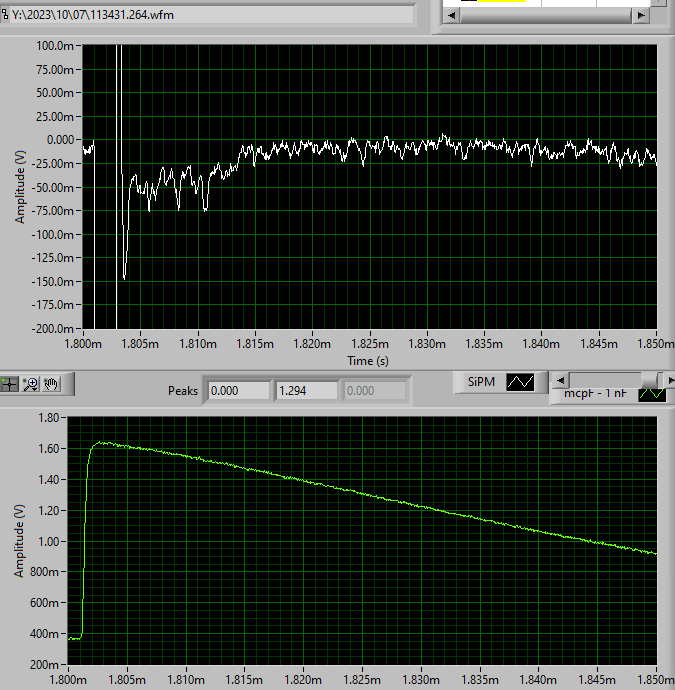Click the file path field ending 113431.264.wfm
The image size is (675, 690).
pyautogui.click(x=212, y=15)
